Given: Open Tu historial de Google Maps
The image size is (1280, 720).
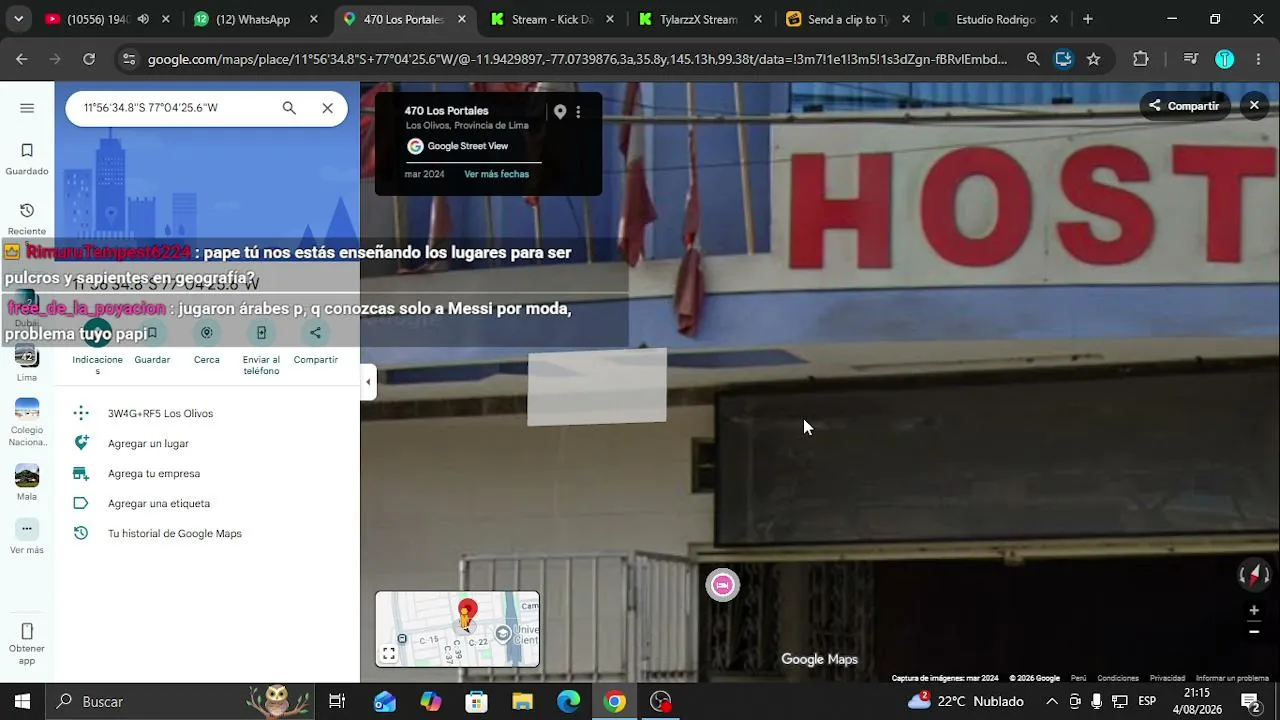Looking at the screenshot, I should (x=175, y=533).
